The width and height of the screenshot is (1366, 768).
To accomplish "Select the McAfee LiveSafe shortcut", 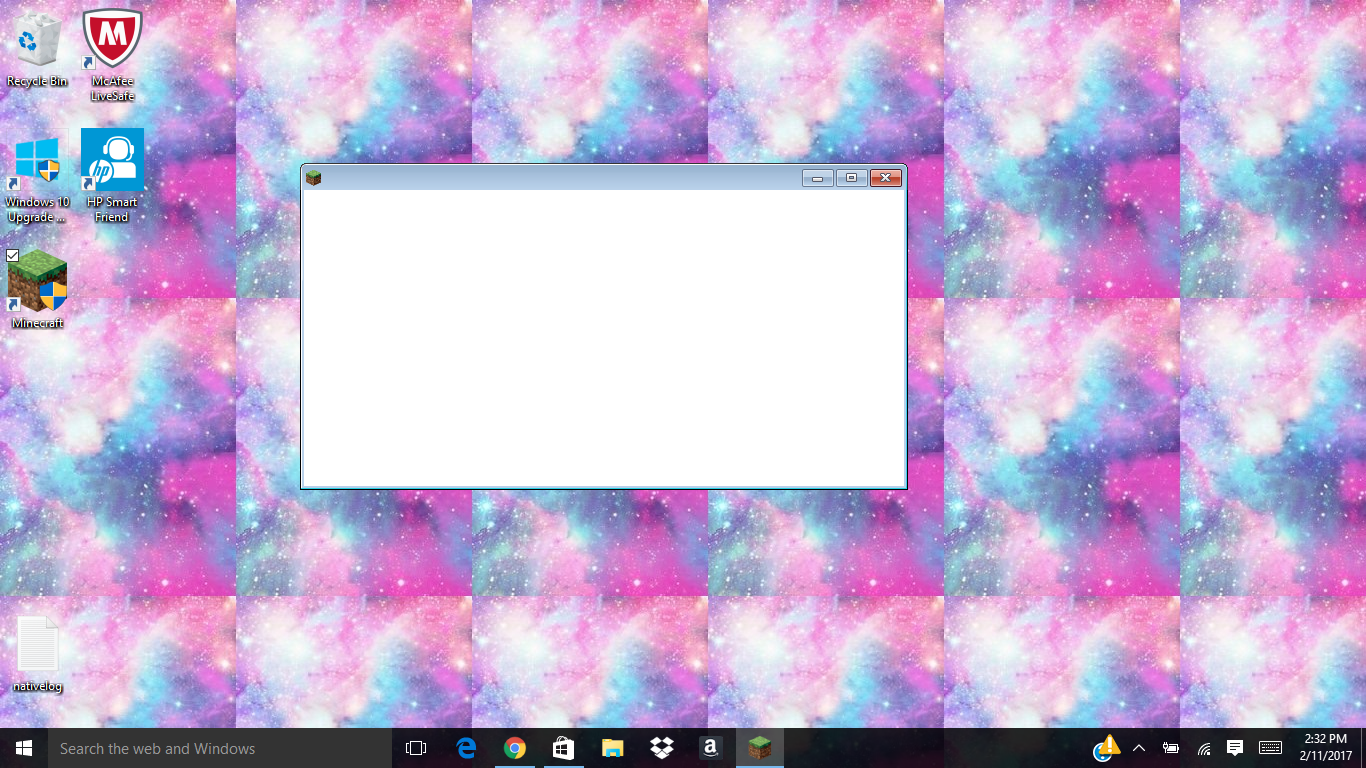I will (x=112, y=54).
